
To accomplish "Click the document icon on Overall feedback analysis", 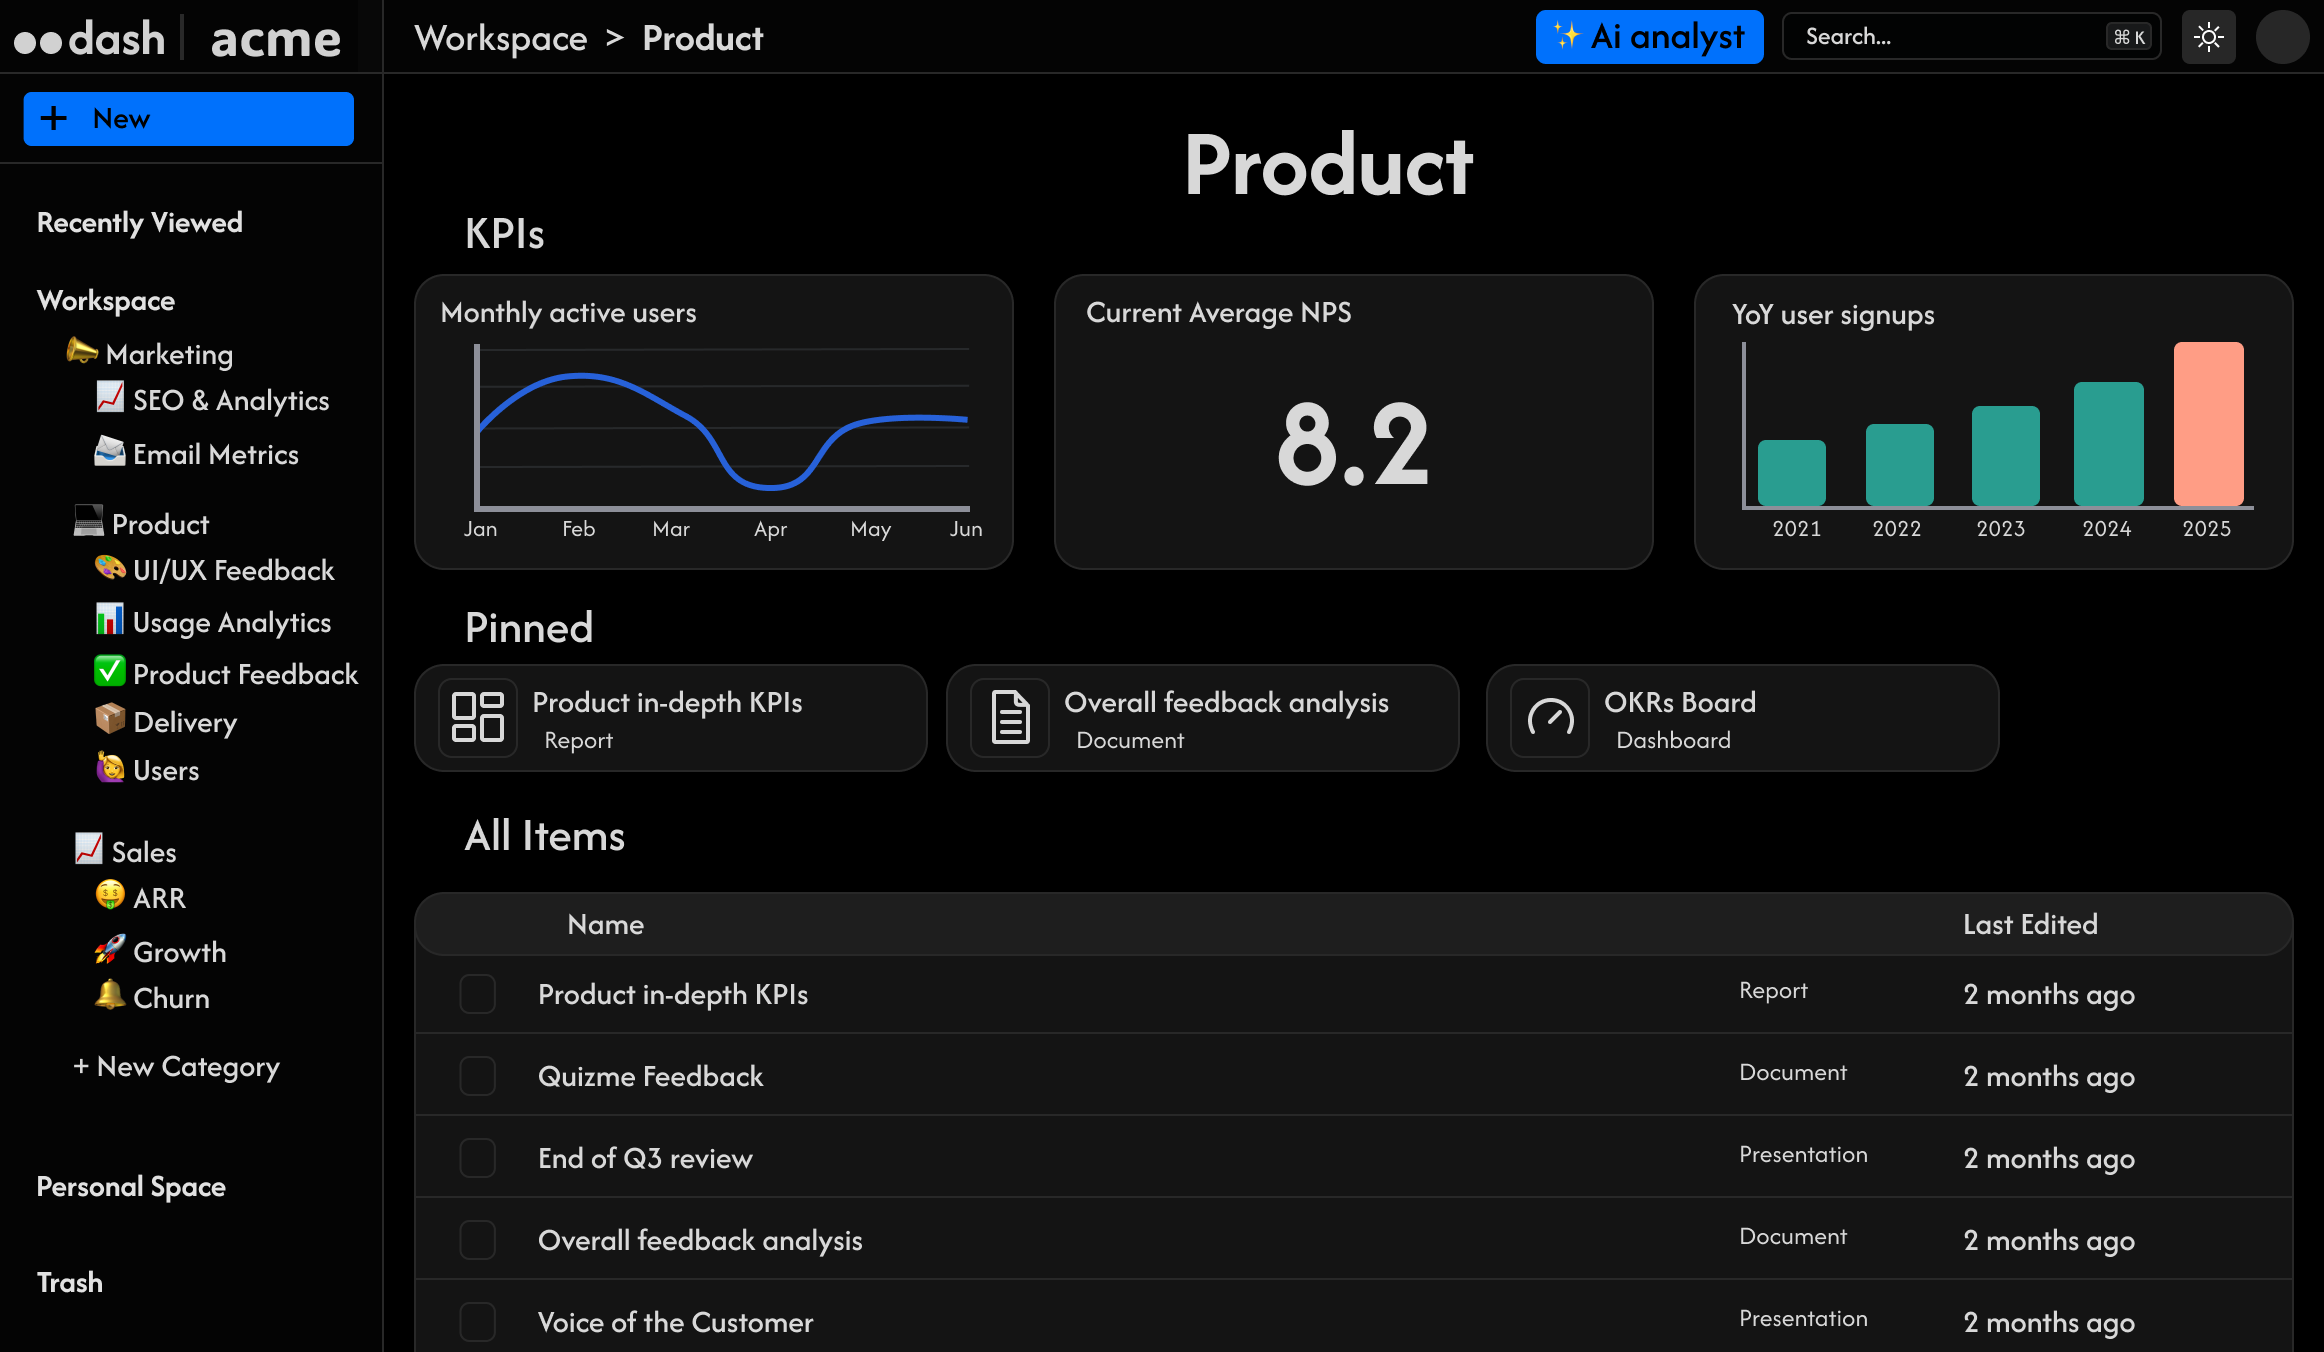I will click(1010, 717).
